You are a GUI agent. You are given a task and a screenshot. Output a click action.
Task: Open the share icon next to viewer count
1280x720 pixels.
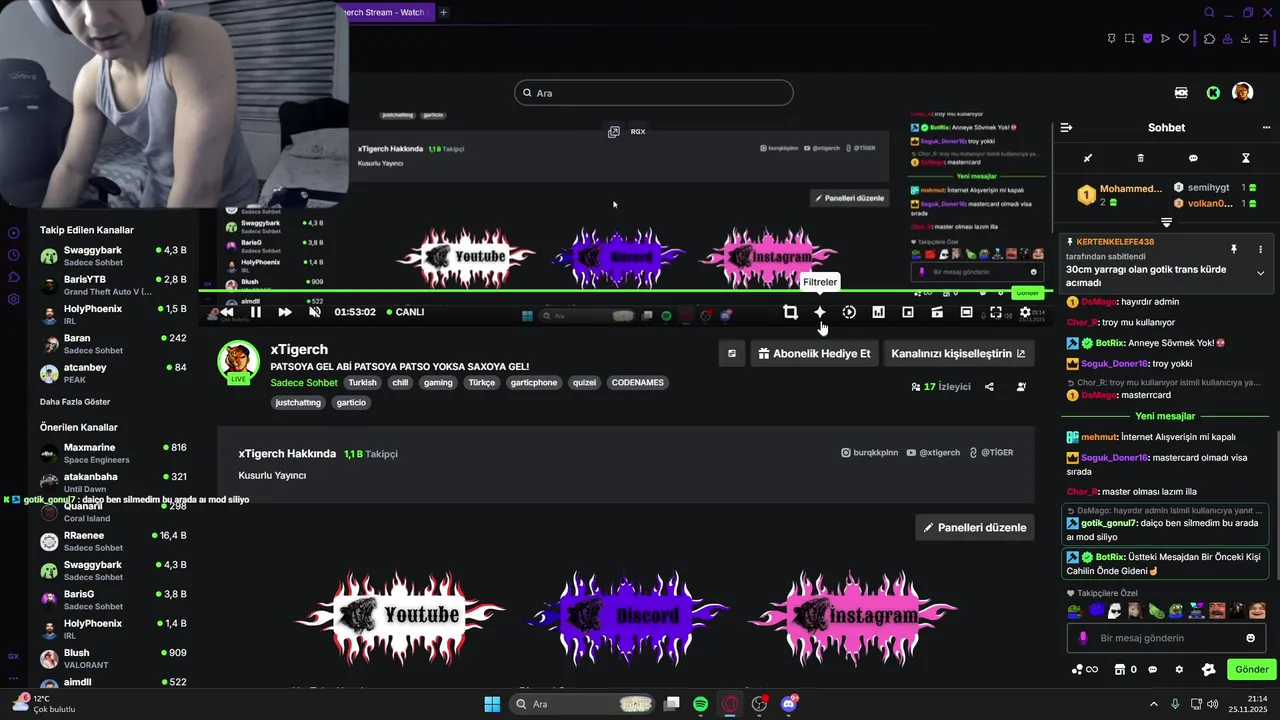[x=989, y=387]
